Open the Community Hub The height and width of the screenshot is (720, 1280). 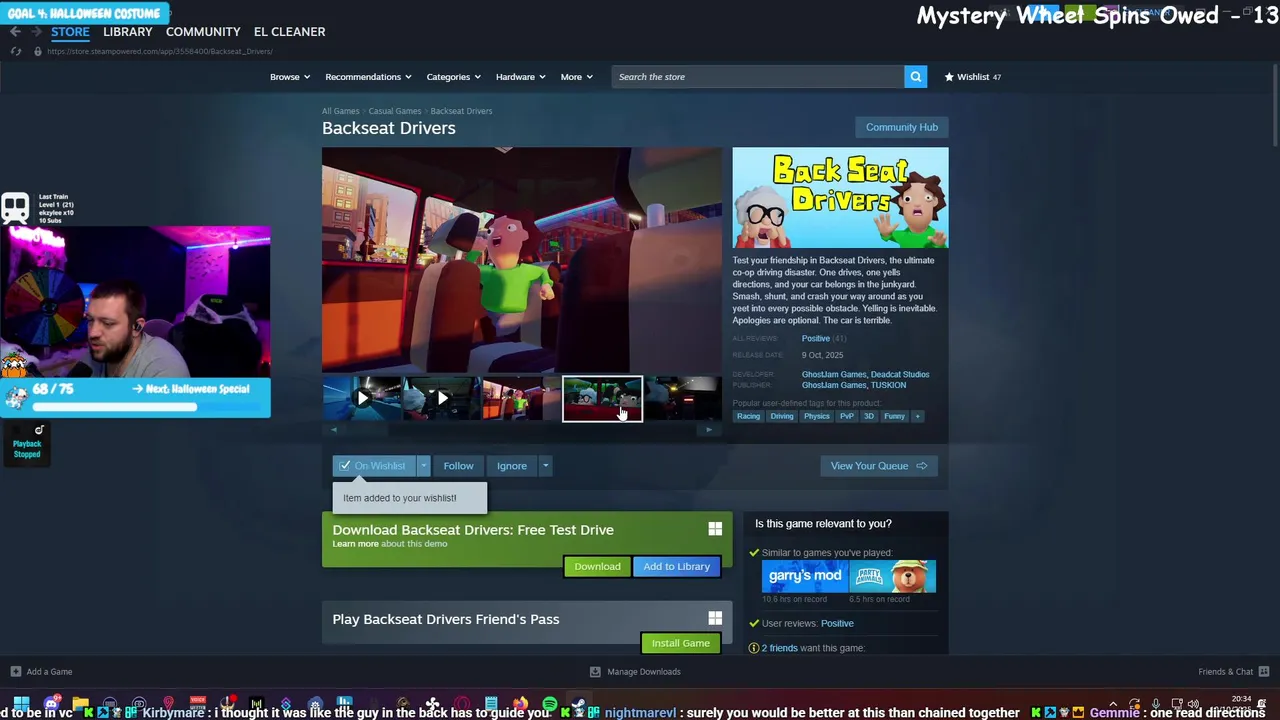pos(901,127)
